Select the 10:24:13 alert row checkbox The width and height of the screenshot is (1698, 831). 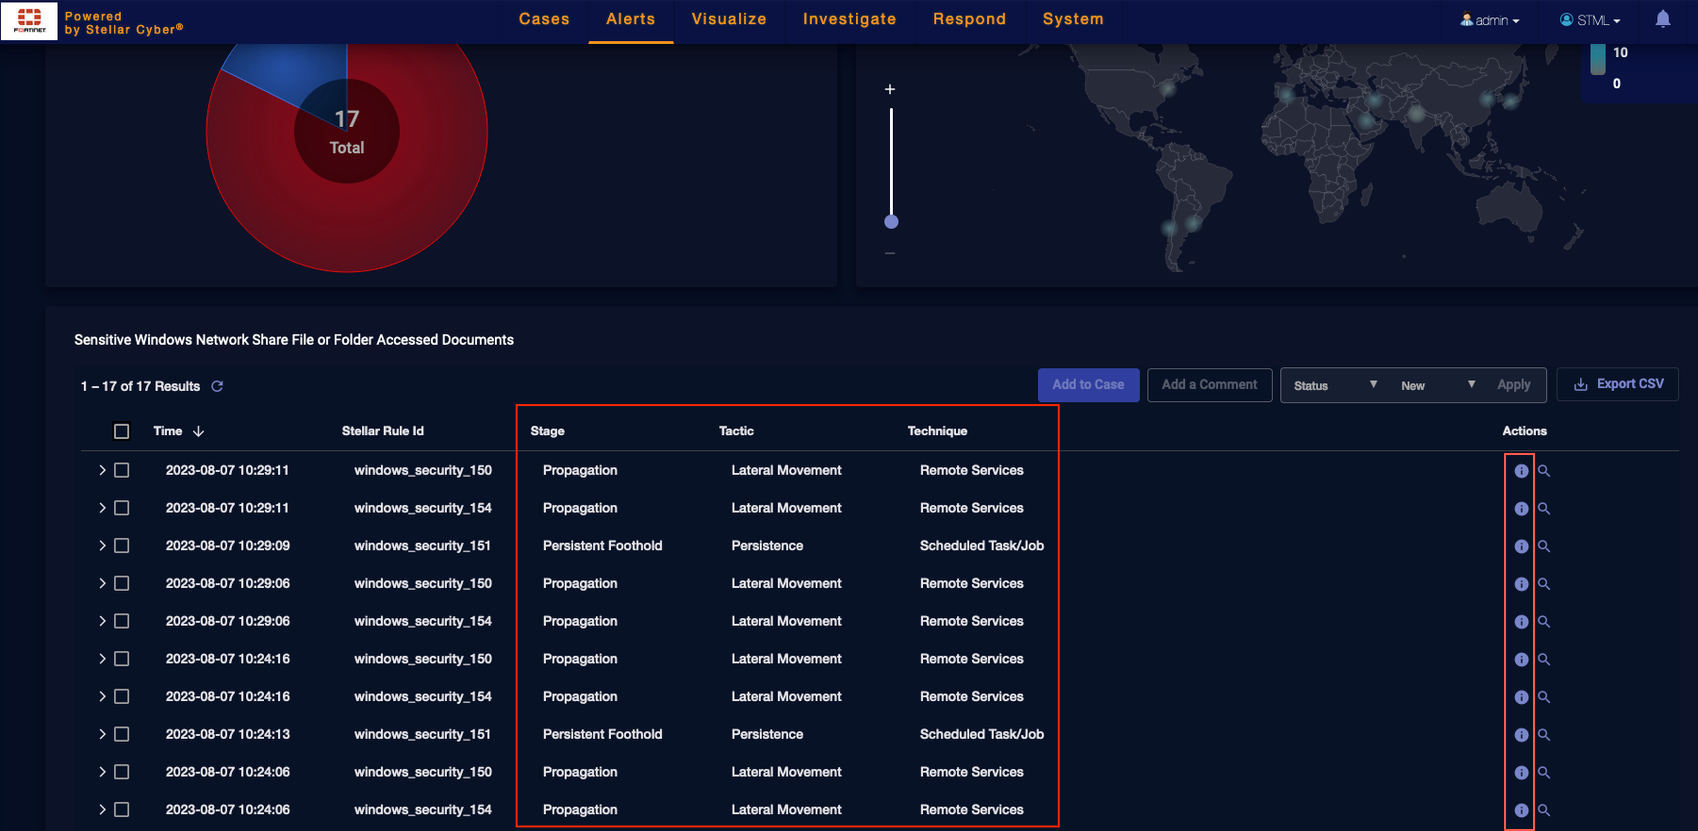pos(122,734)
